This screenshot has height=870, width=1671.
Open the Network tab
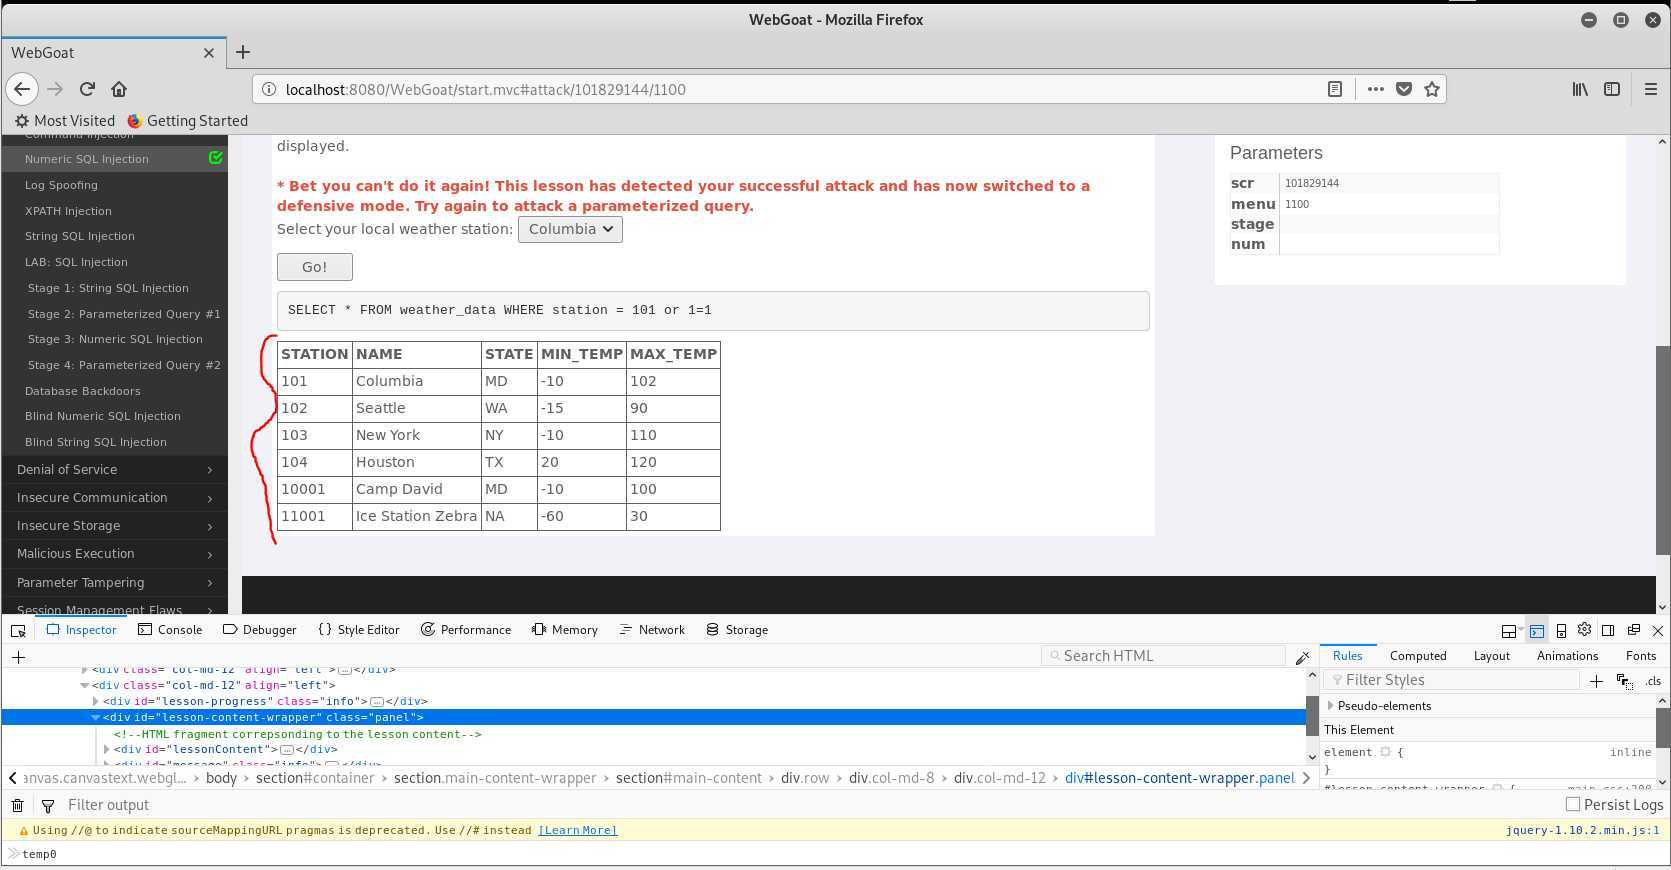[x=652, y=630]
